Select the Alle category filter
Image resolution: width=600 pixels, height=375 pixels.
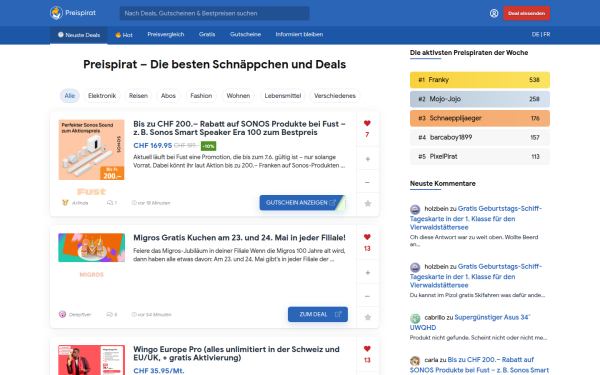point(70,96)
